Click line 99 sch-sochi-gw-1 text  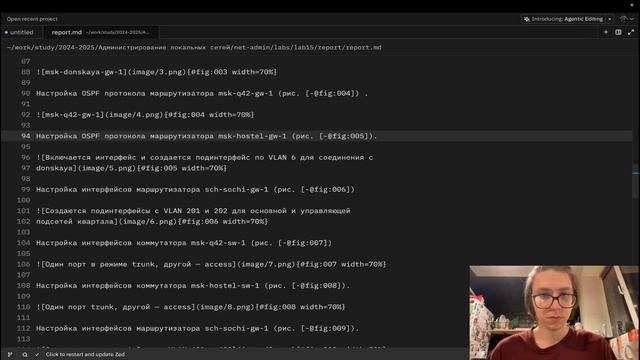[x=195, y=189]
